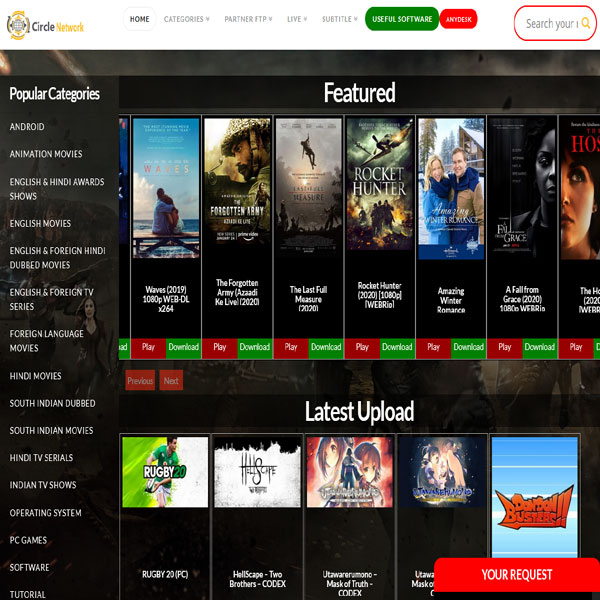Expand the Subtitle dropdown menu

[x=340, y=19]
